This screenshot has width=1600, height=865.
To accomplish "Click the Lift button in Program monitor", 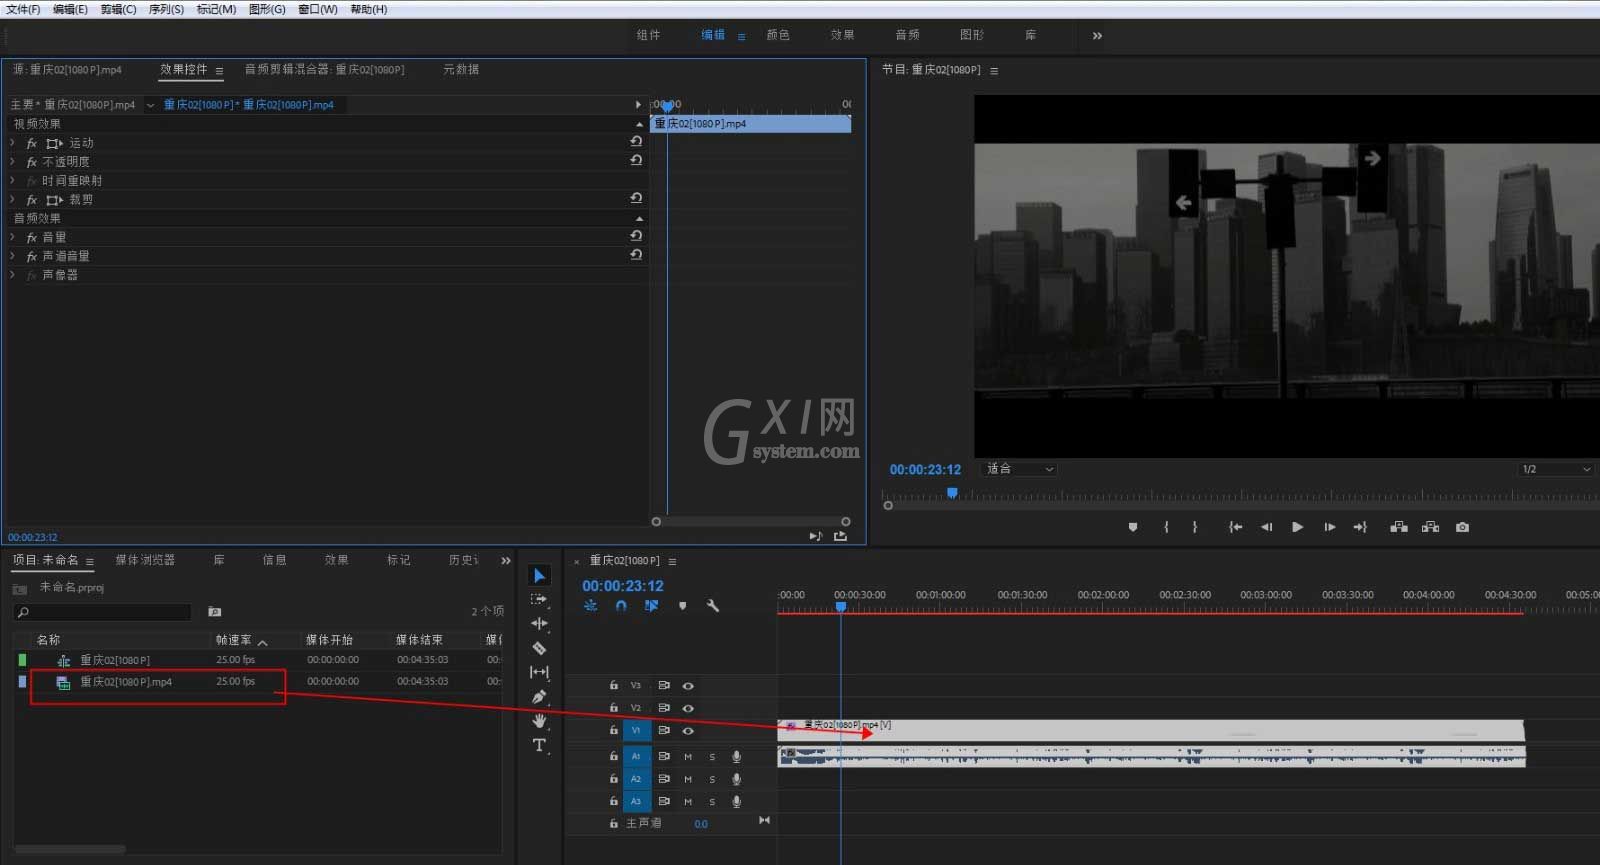I will (1399, 527).
